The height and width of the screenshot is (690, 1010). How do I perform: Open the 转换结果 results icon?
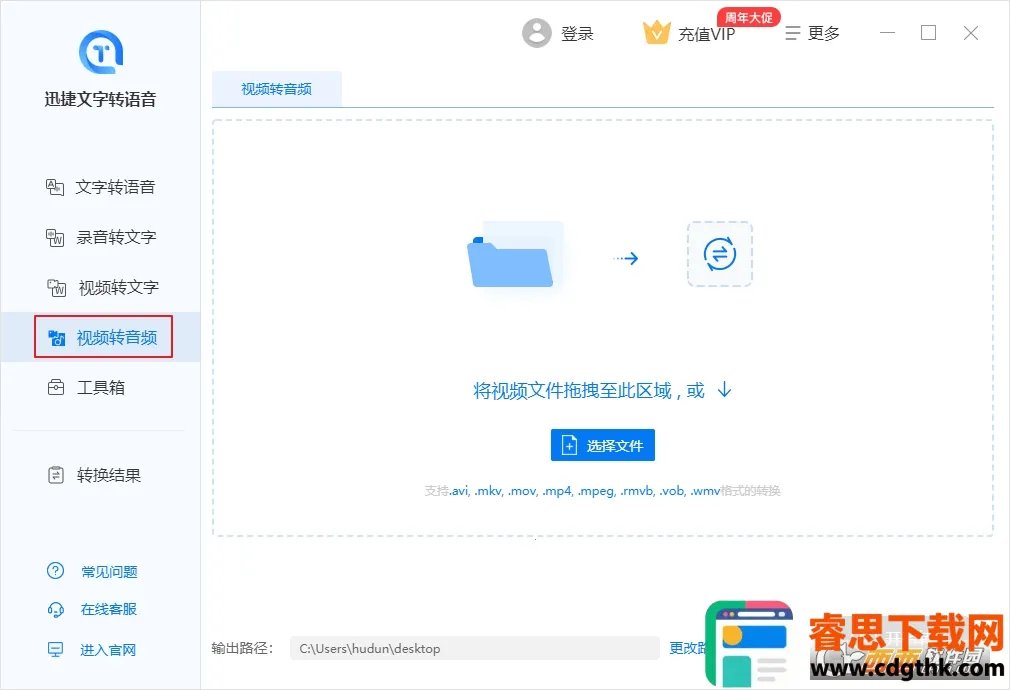coord(56,476)
